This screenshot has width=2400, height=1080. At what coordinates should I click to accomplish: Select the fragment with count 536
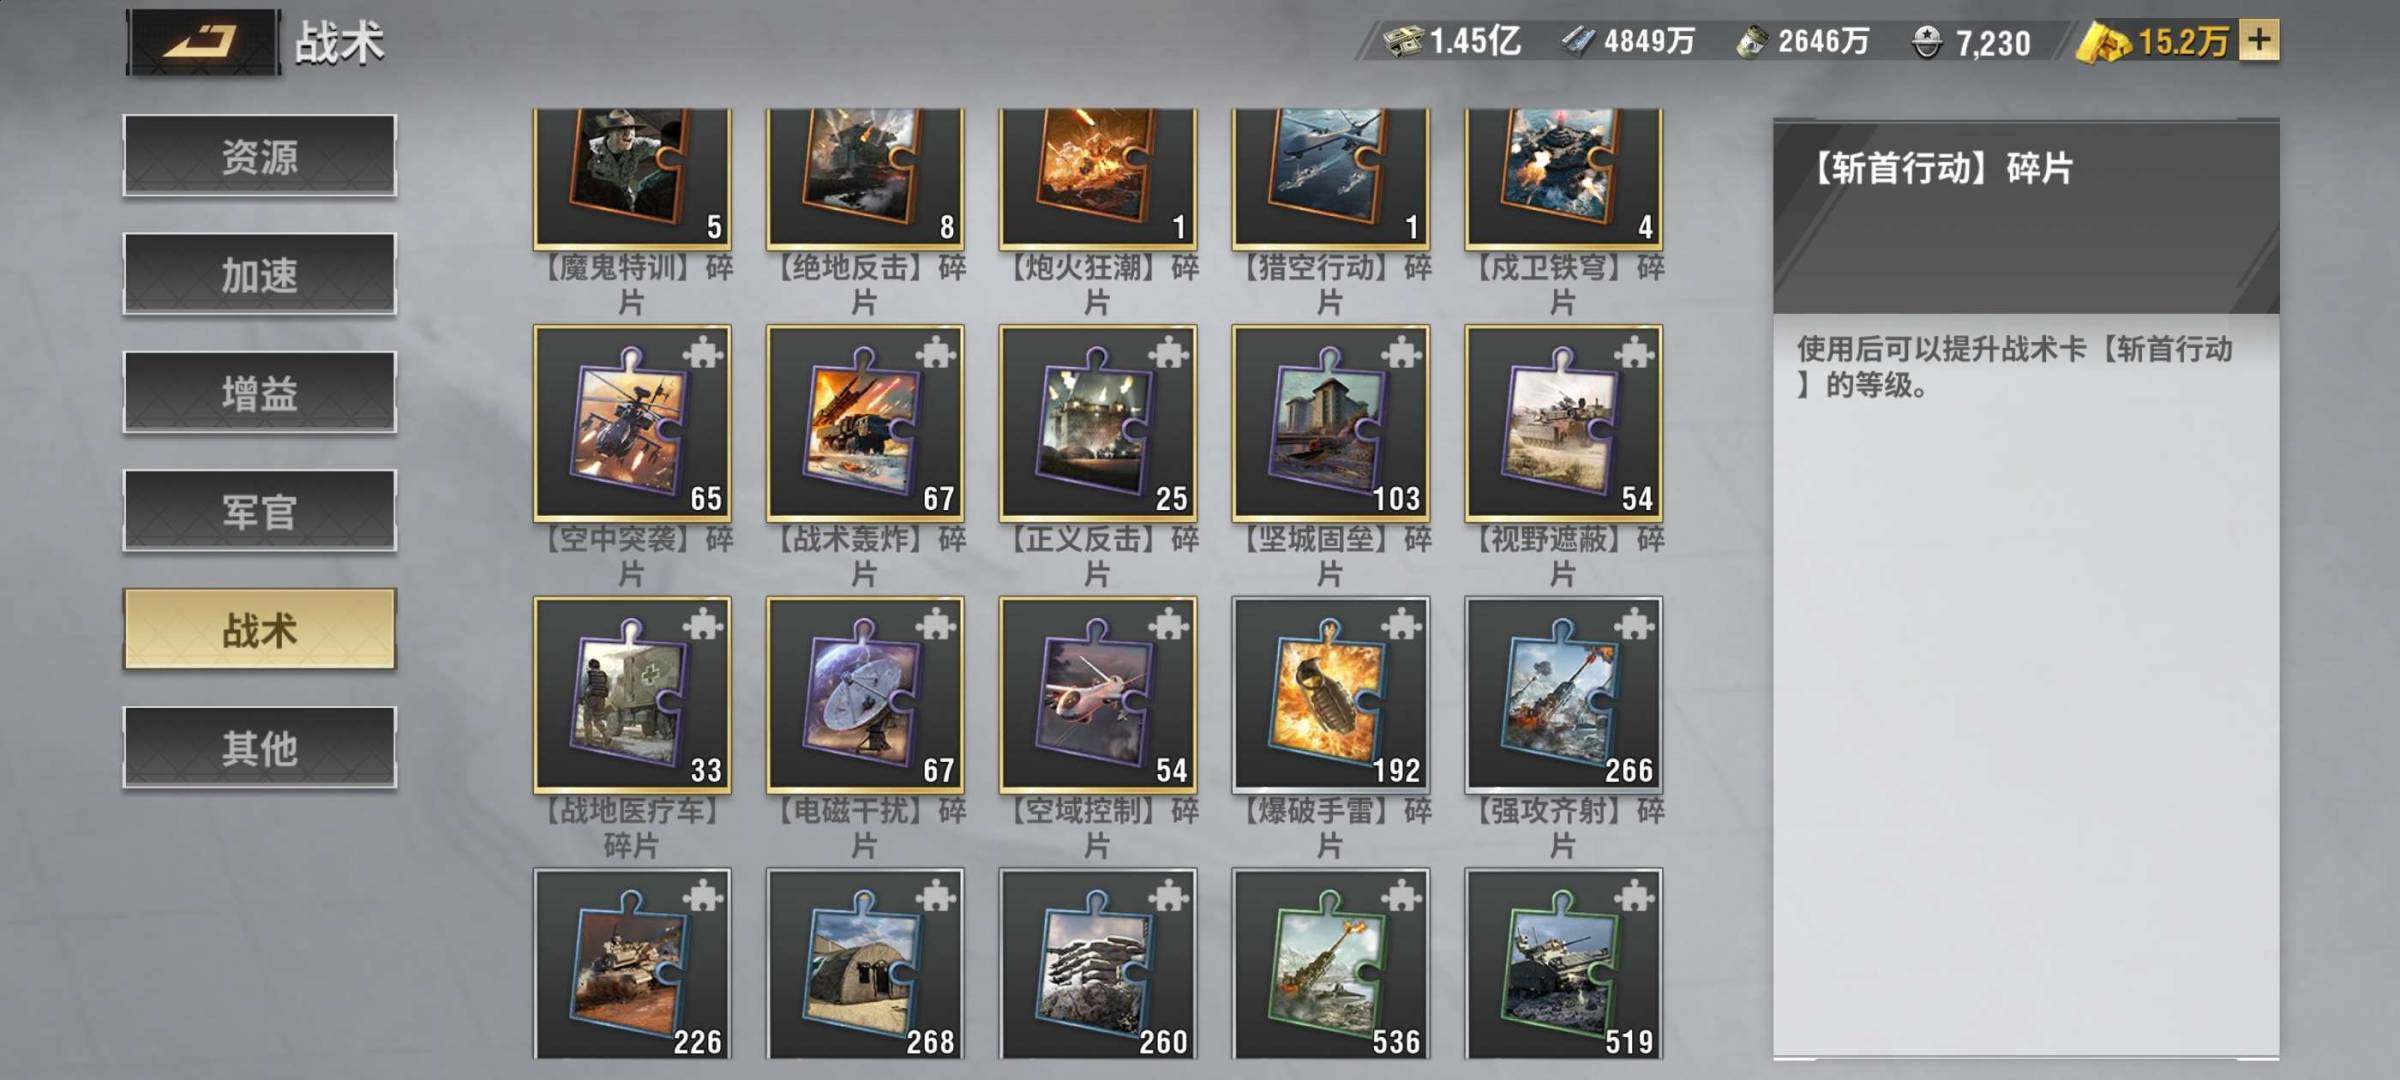pyautogui.click(x=1331, y=964)
